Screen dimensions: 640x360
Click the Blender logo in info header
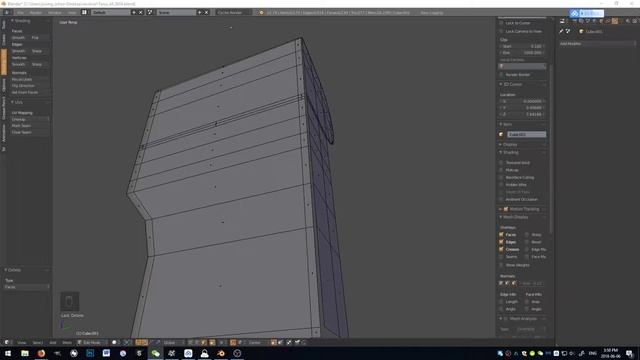click(x=261, y=13)
